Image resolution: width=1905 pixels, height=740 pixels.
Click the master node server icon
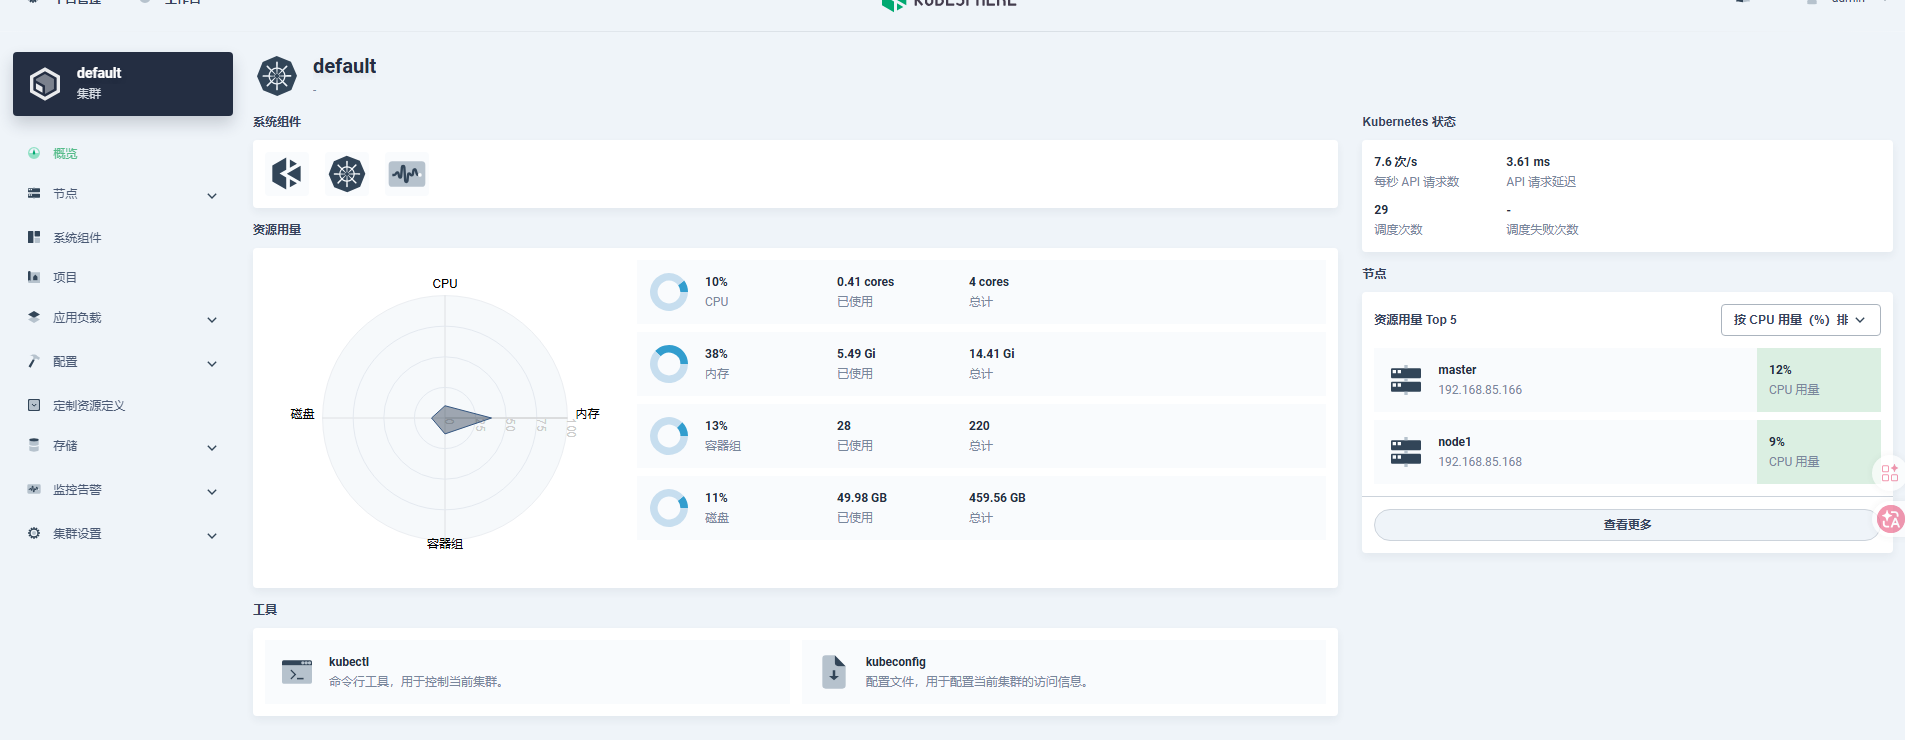tap(1406, 380)
